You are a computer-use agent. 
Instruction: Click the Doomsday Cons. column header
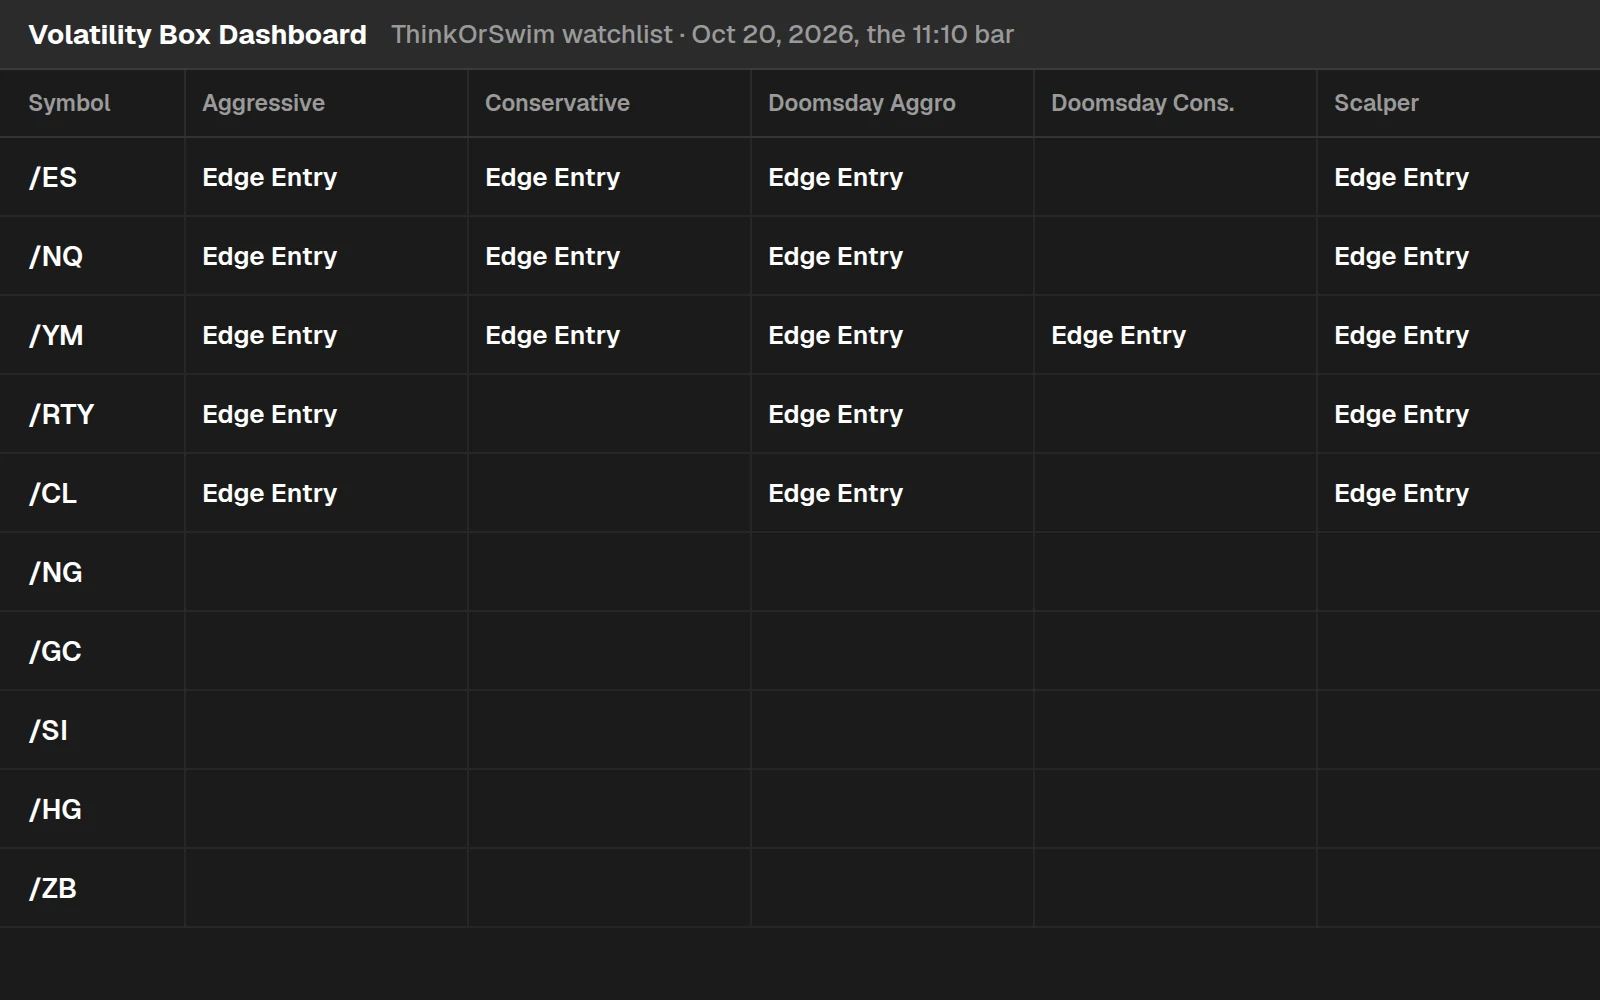[x=1175, y=103]
